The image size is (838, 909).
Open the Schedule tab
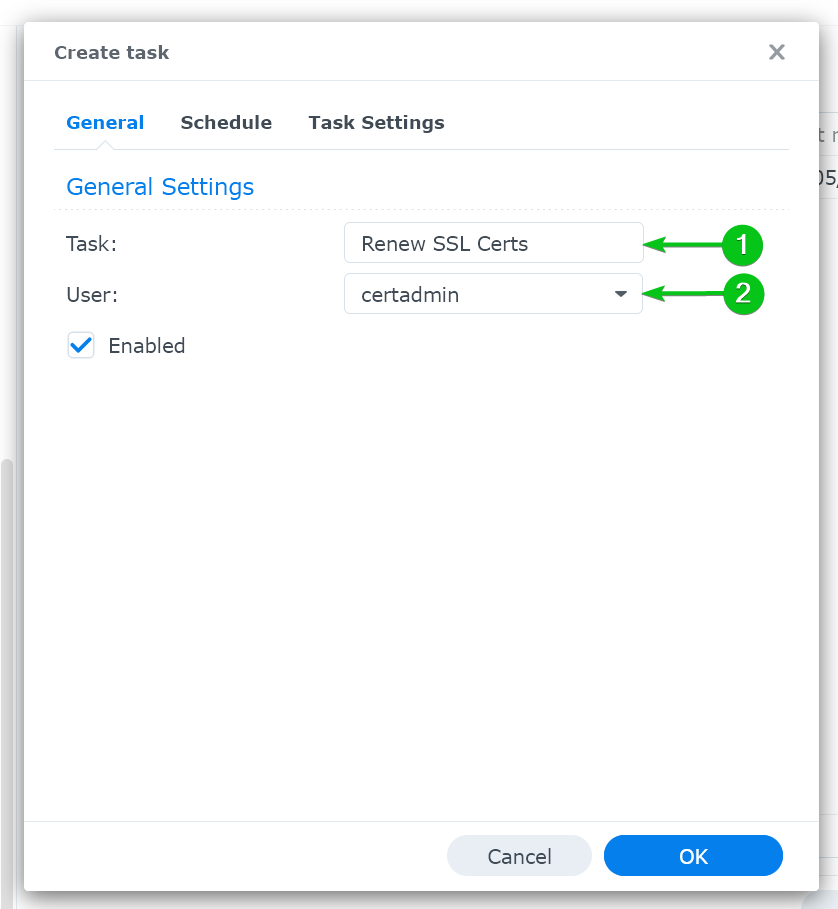point(226,122)
